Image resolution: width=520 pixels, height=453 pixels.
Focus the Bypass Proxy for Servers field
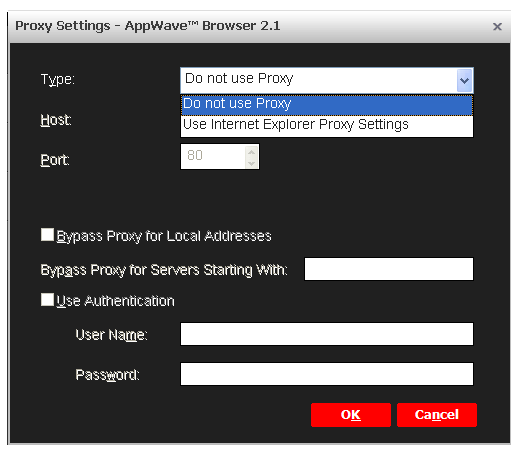click(x=389, y=269)
